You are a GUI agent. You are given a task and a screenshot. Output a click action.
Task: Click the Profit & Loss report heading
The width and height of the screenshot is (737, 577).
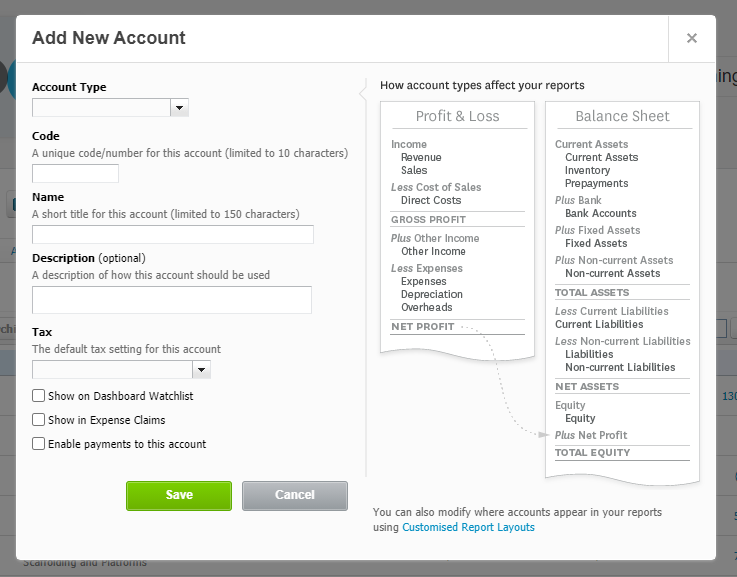coord(457,116)
